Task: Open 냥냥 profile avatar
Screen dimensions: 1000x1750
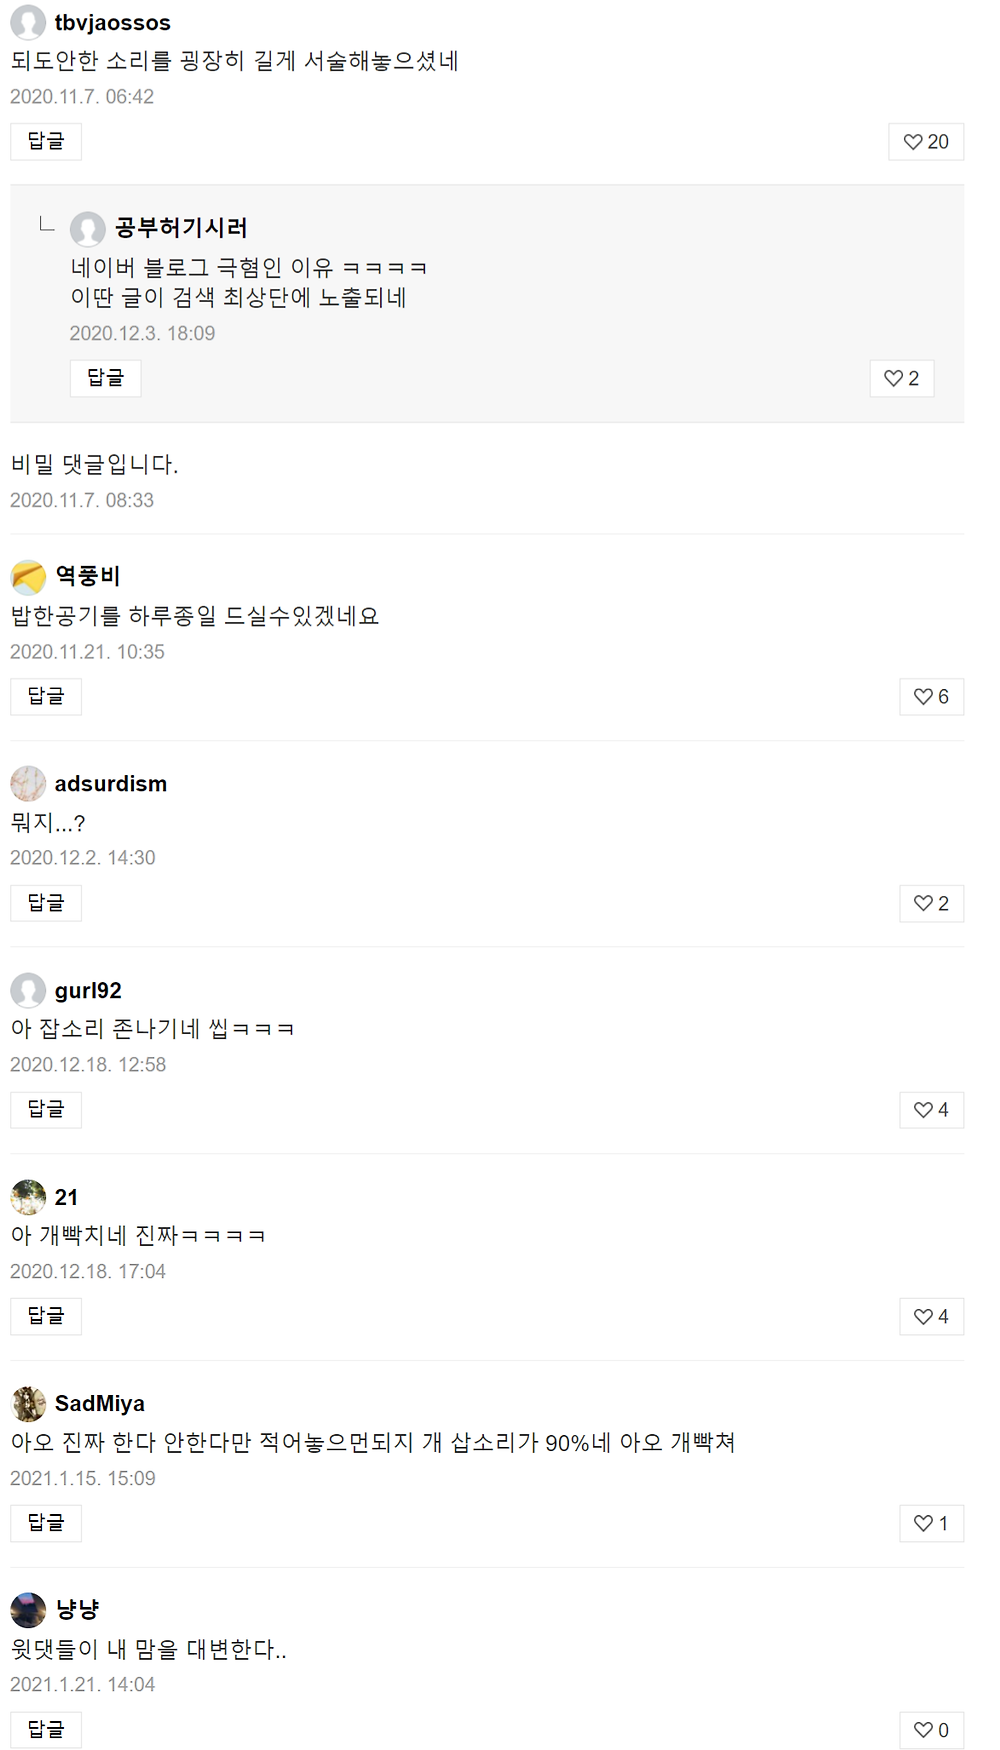Action: [x=28, y=1610]
